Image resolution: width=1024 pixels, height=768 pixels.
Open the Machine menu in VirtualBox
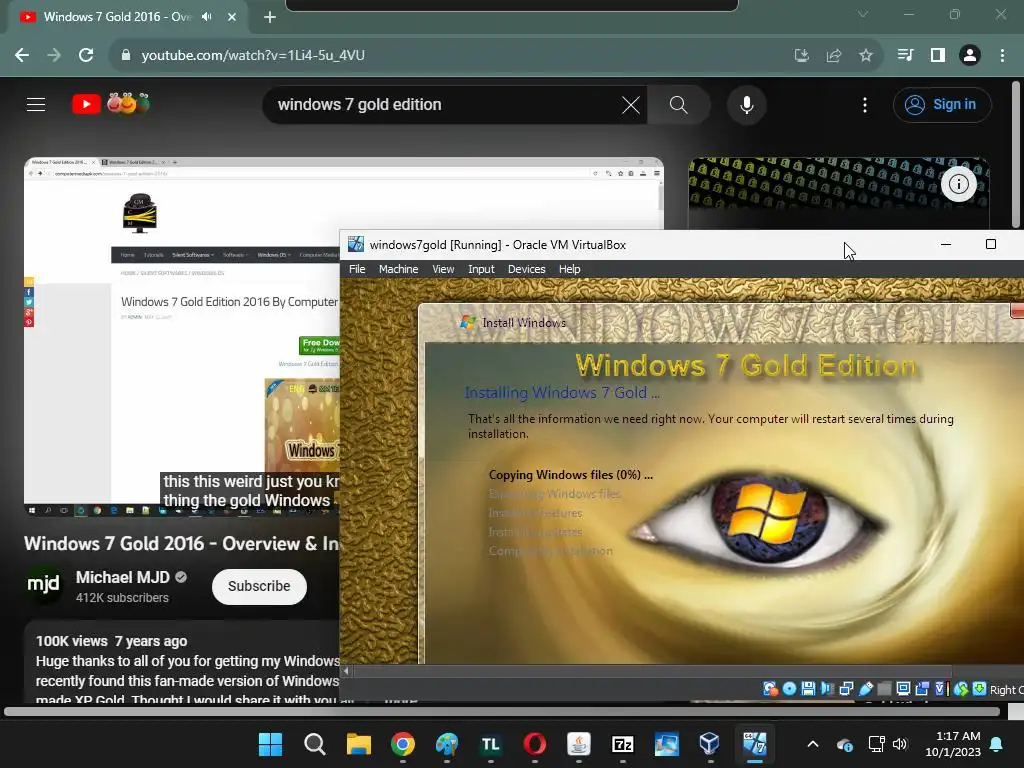tap(398, 269)
